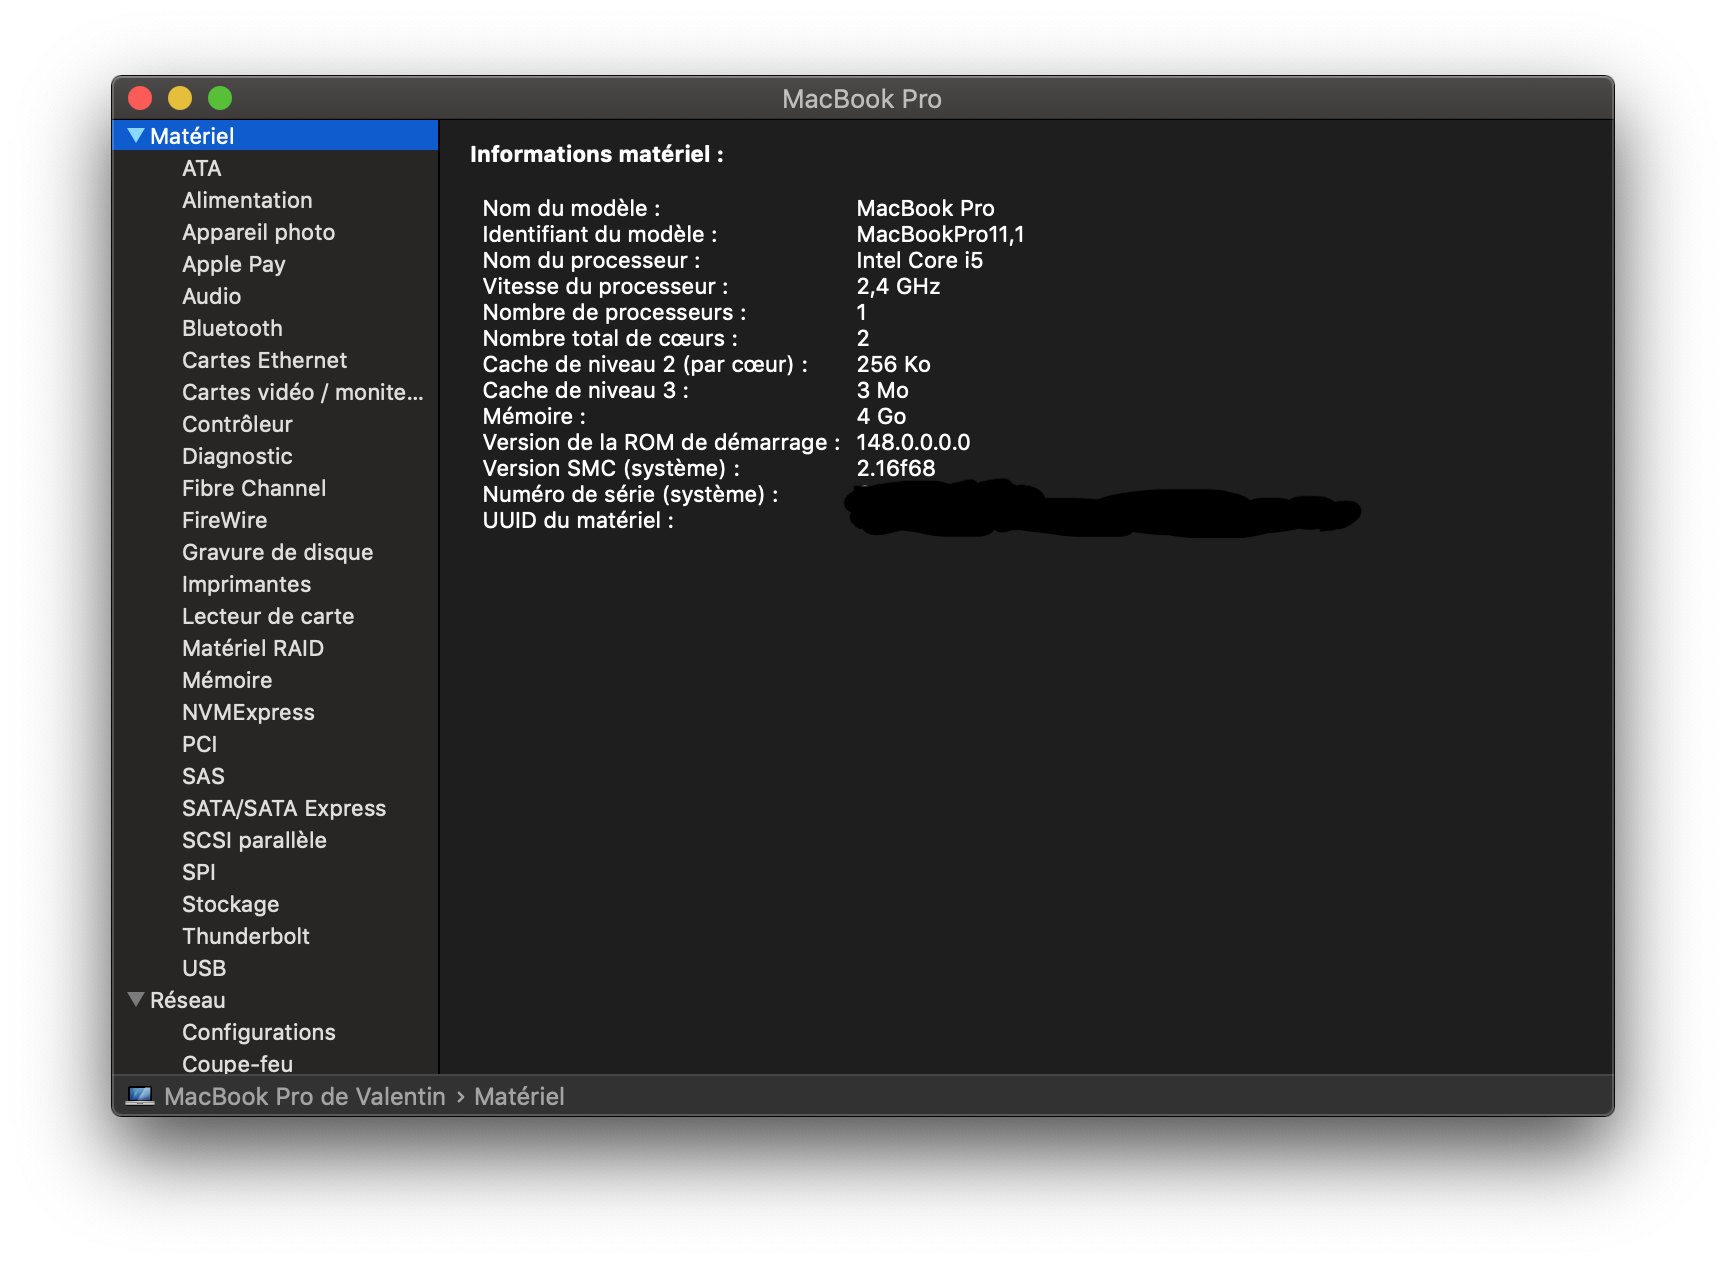Open the PCI sidebar entry
Image resolution: width=1726 pixels, height=1264 pixels.
tap(200, 744)
